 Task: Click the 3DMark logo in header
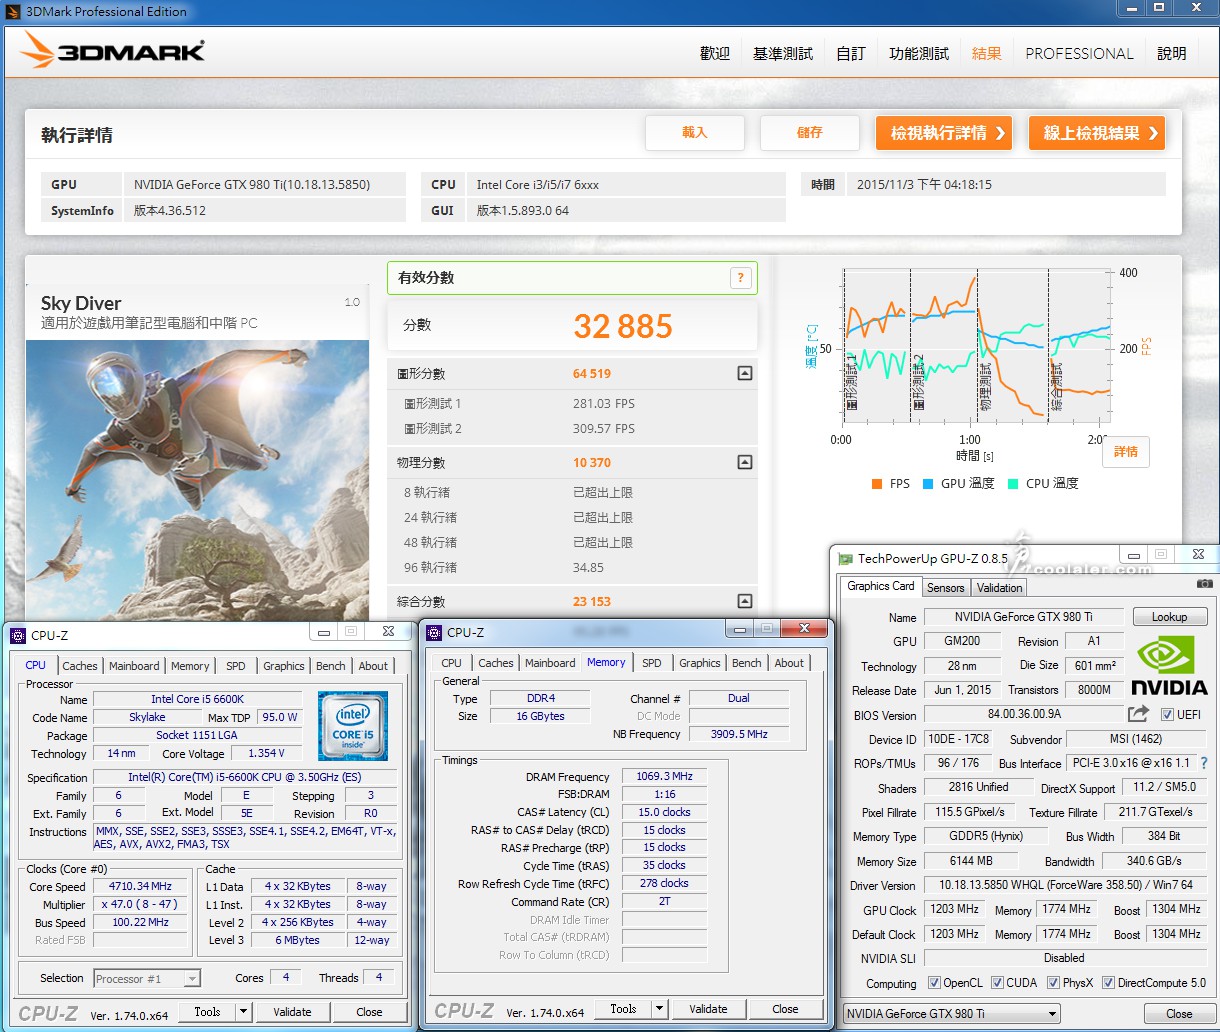(x=113, y=51)
